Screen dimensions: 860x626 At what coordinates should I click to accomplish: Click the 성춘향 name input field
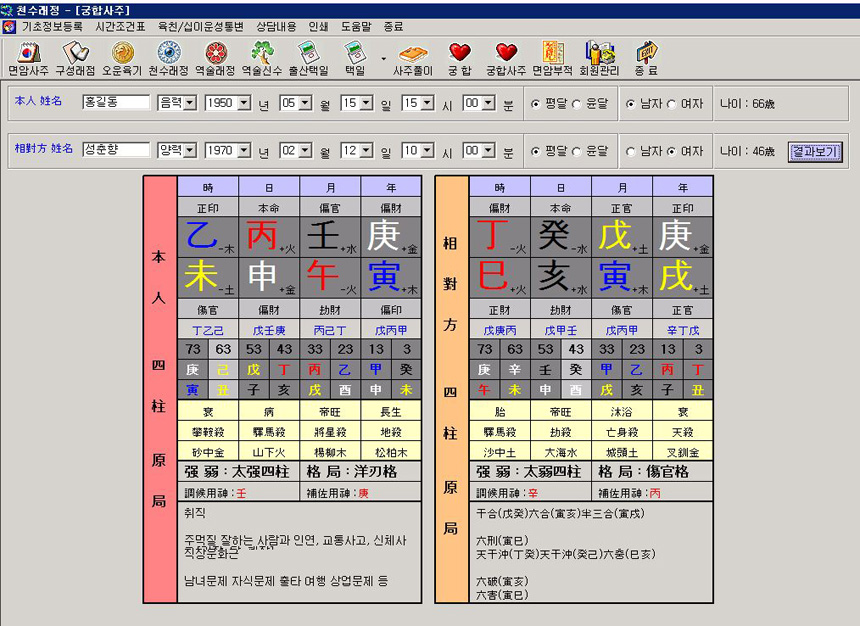[116, 150]
